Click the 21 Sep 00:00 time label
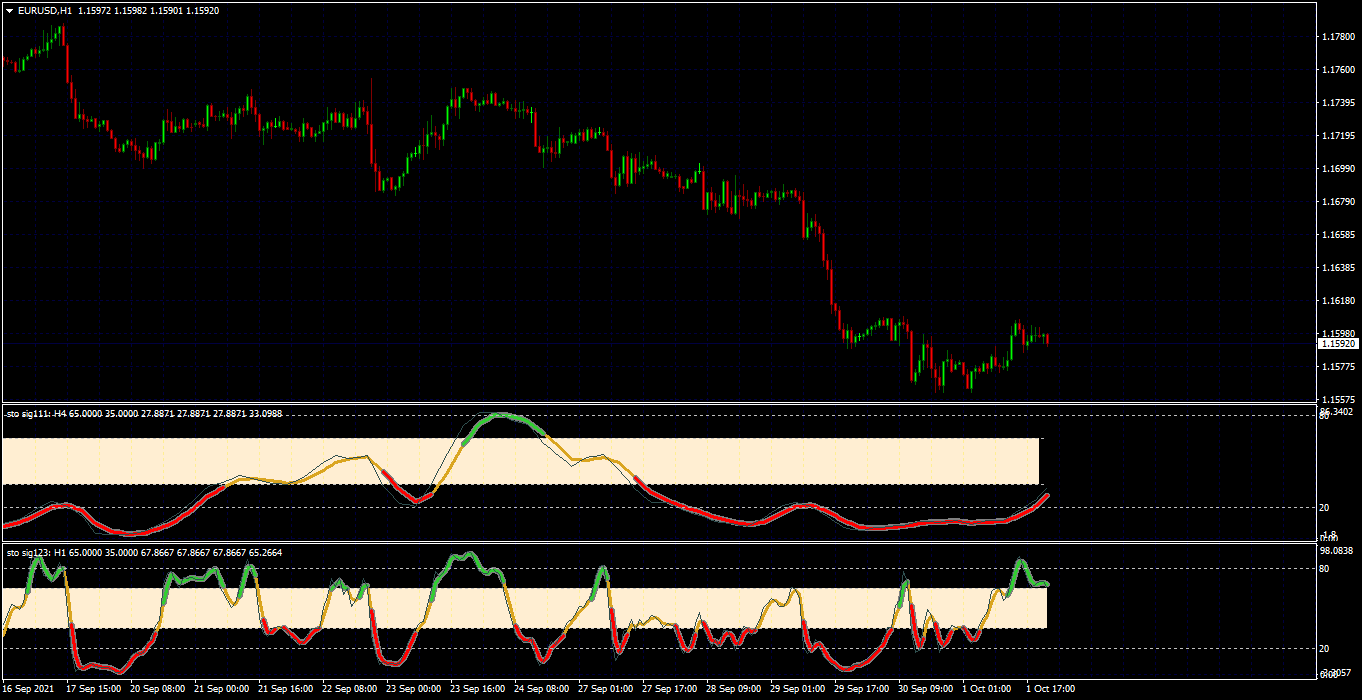 coord(222,689)
